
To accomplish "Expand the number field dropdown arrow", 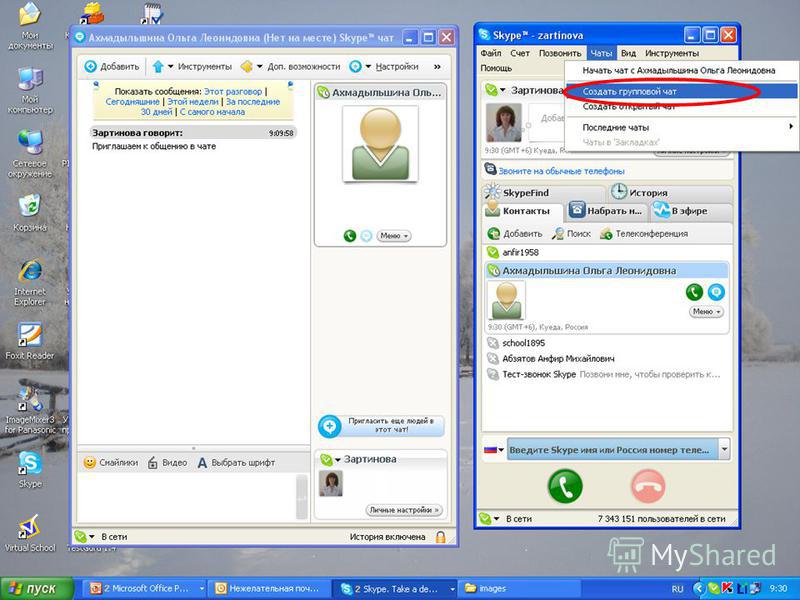I will click(724, 450).
